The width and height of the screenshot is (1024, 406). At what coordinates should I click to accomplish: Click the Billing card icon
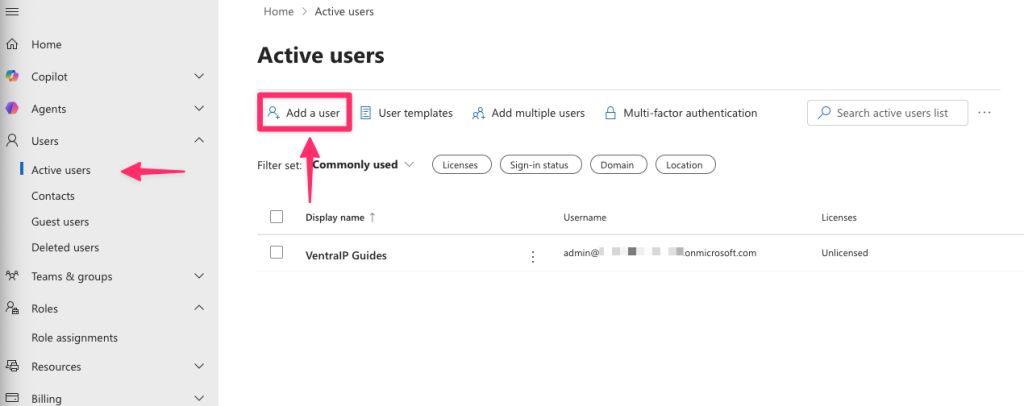tap(12, 398)
